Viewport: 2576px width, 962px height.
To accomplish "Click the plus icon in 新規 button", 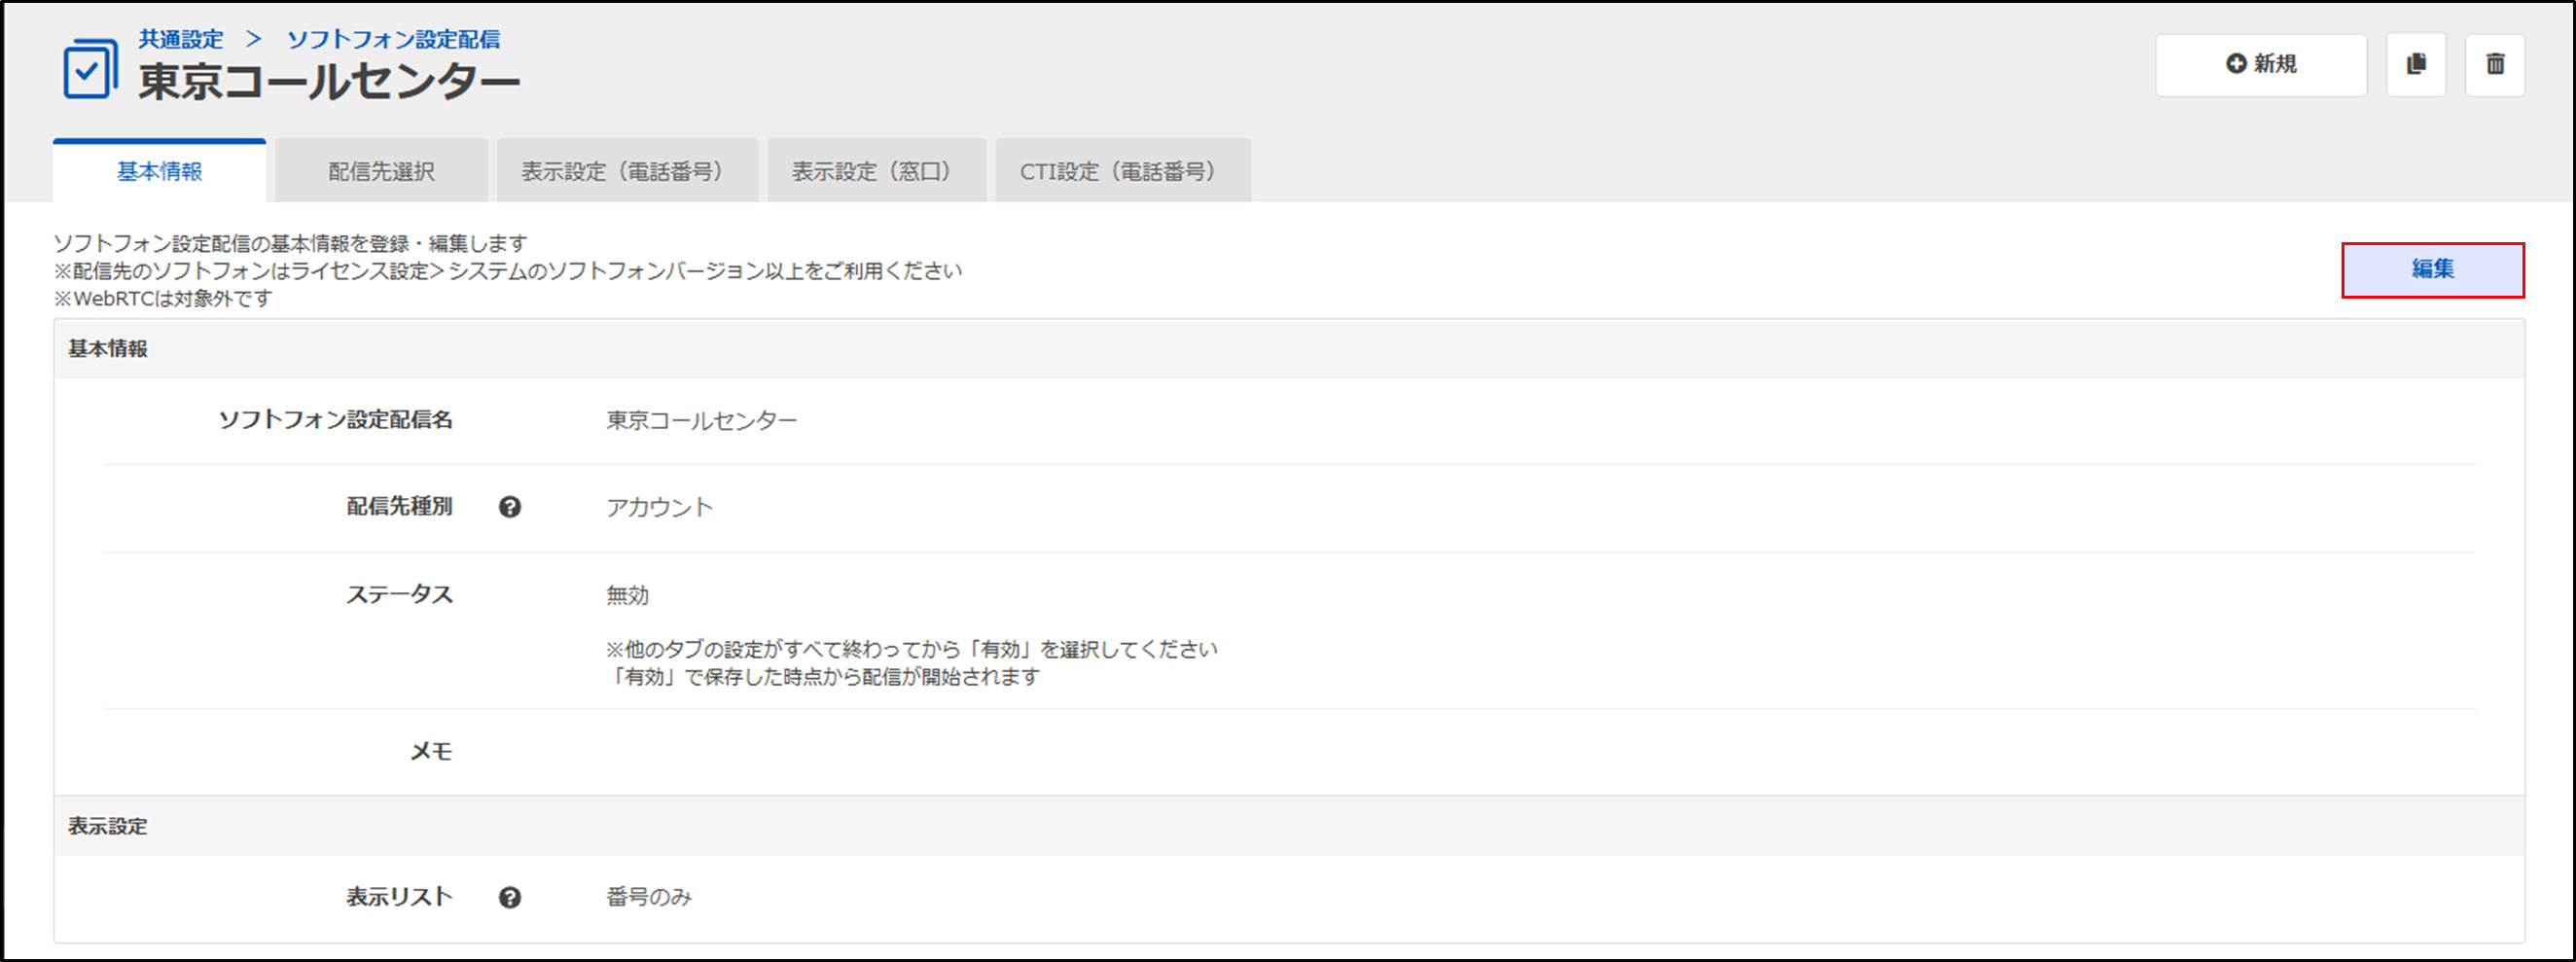I will 2236,64.
